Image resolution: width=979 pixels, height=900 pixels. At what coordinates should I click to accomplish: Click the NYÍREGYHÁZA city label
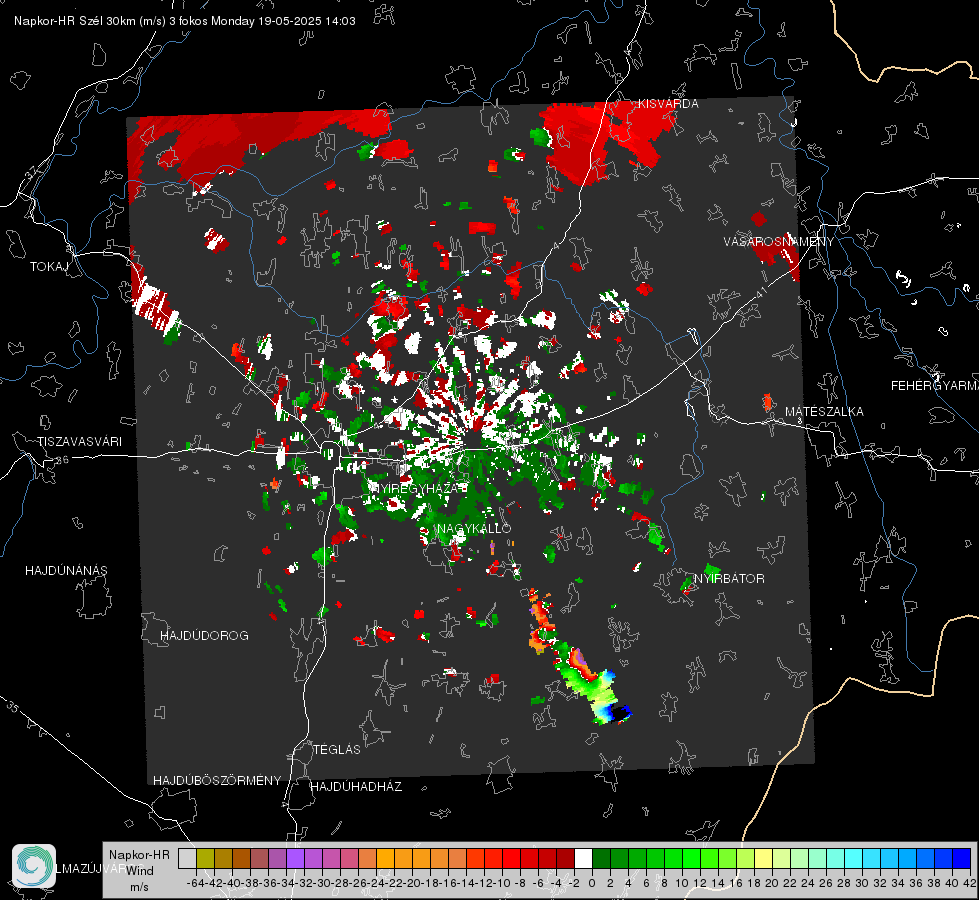(x=418, y=488)
